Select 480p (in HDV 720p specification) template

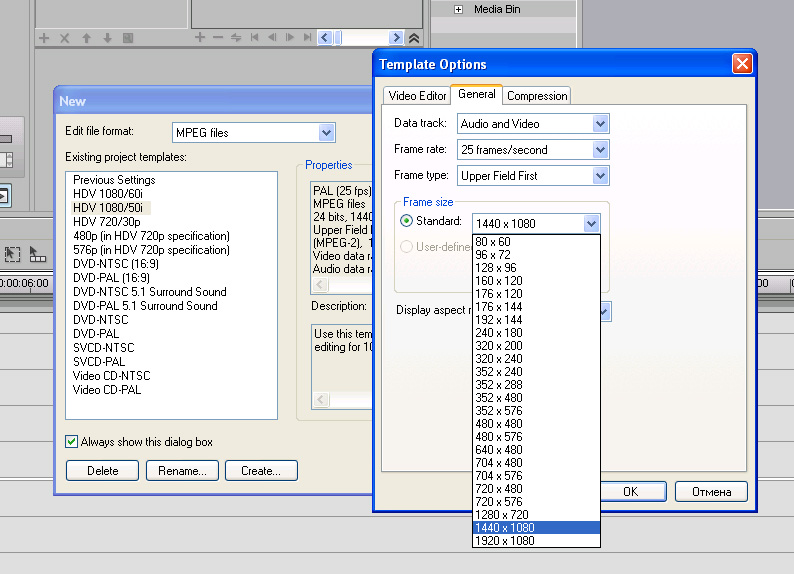point(151,236)
